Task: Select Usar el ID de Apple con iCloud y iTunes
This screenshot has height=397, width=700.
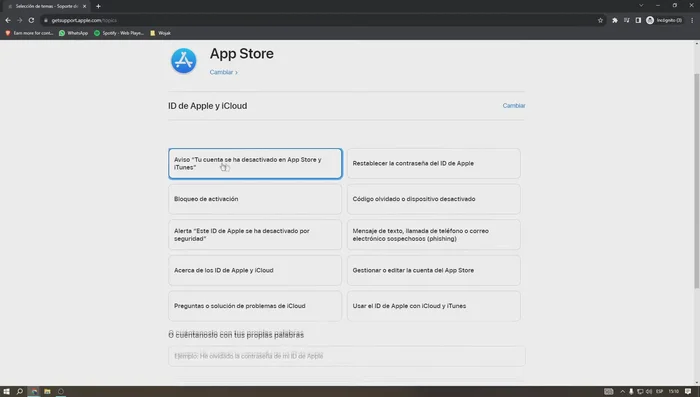Action: (433, 306)
